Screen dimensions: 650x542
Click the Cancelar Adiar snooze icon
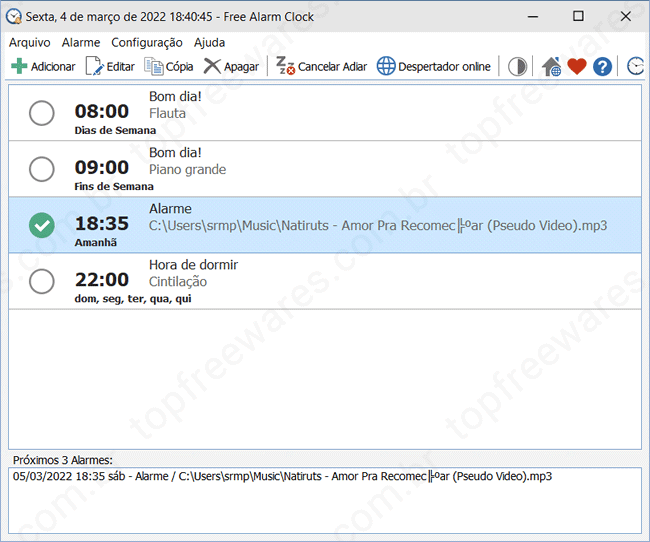coord(285,66)
